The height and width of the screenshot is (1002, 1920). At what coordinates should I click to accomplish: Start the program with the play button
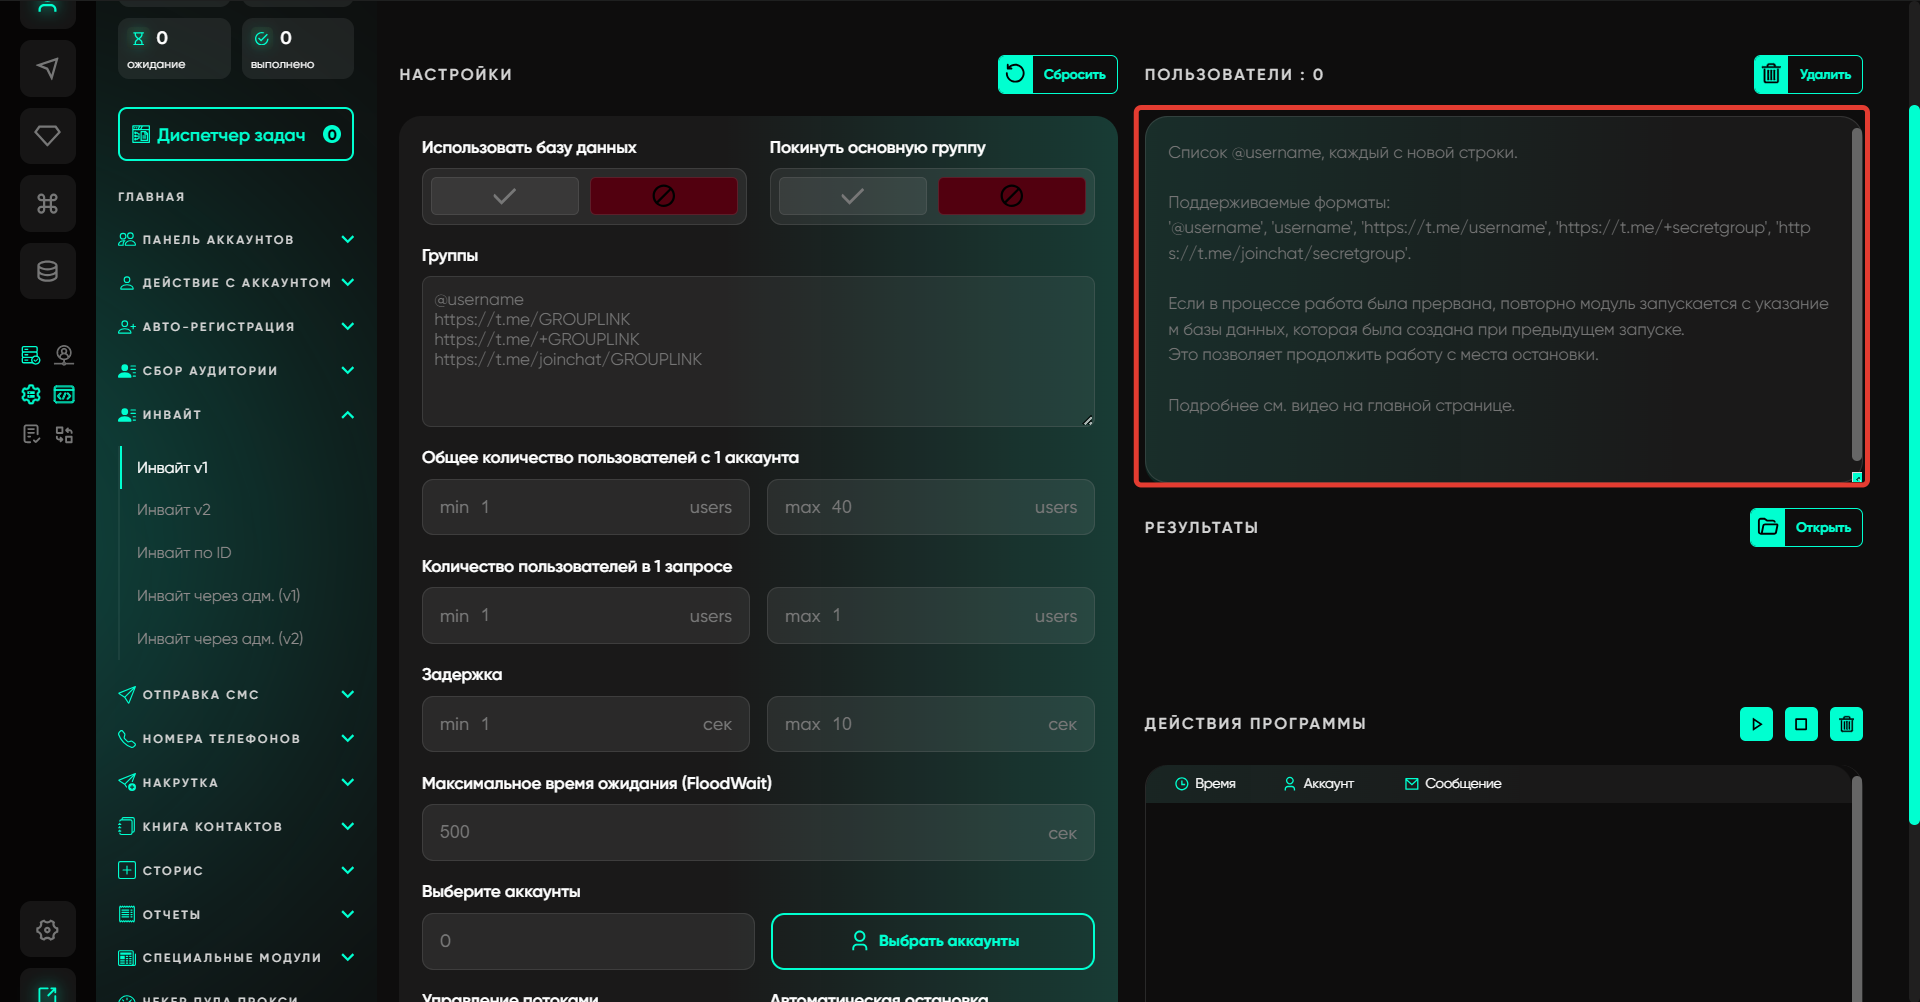(1756, 724)
